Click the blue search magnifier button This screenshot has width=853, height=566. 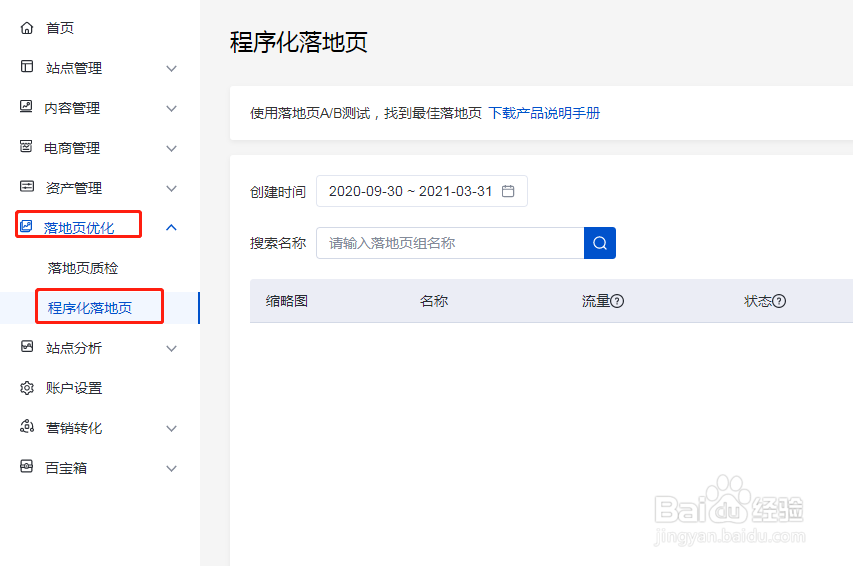tap(600, 243)
